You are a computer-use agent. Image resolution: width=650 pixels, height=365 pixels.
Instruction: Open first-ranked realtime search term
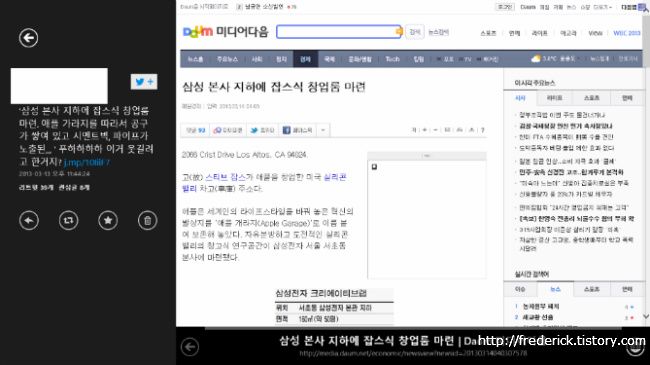pyautogui.click(x=541, y=307)
